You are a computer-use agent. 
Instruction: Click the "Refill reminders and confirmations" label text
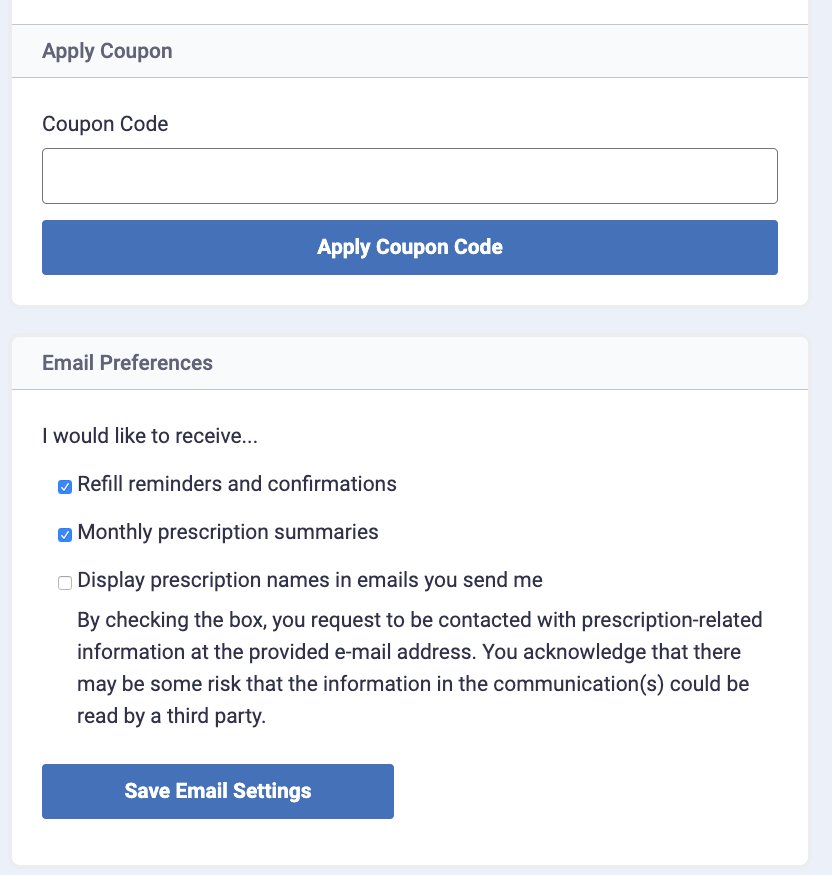pos(237,484)
